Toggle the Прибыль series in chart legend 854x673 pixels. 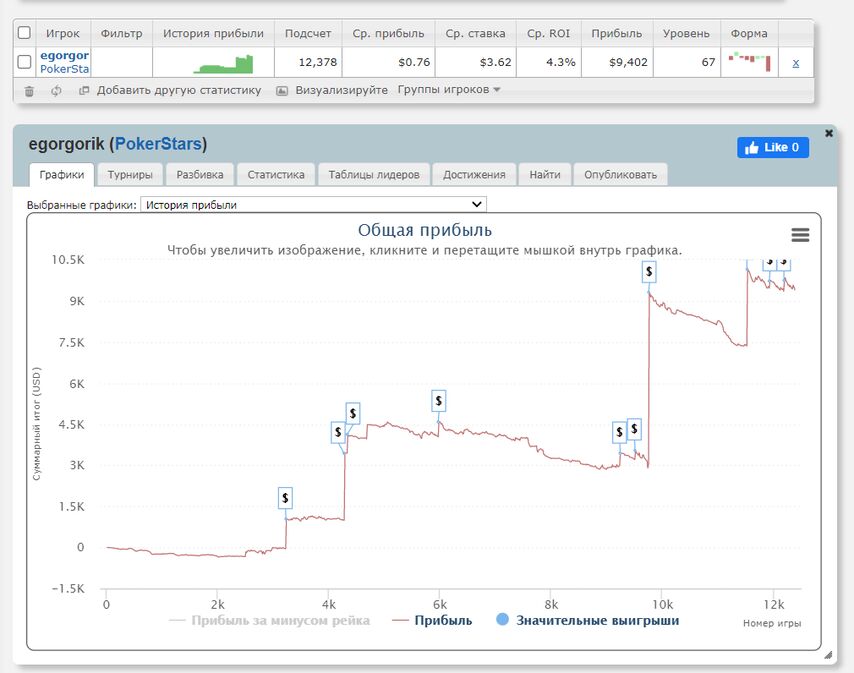pos(434,620)
